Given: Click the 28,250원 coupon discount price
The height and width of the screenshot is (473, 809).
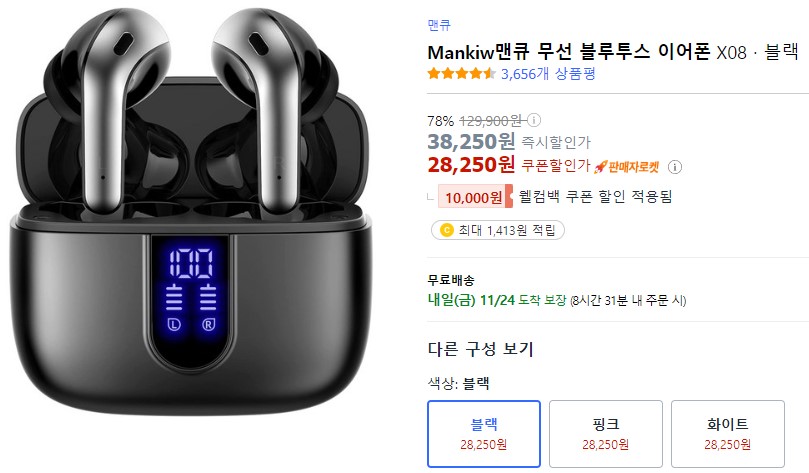Looking at the screenshot, I should click(x=471, y=165).
